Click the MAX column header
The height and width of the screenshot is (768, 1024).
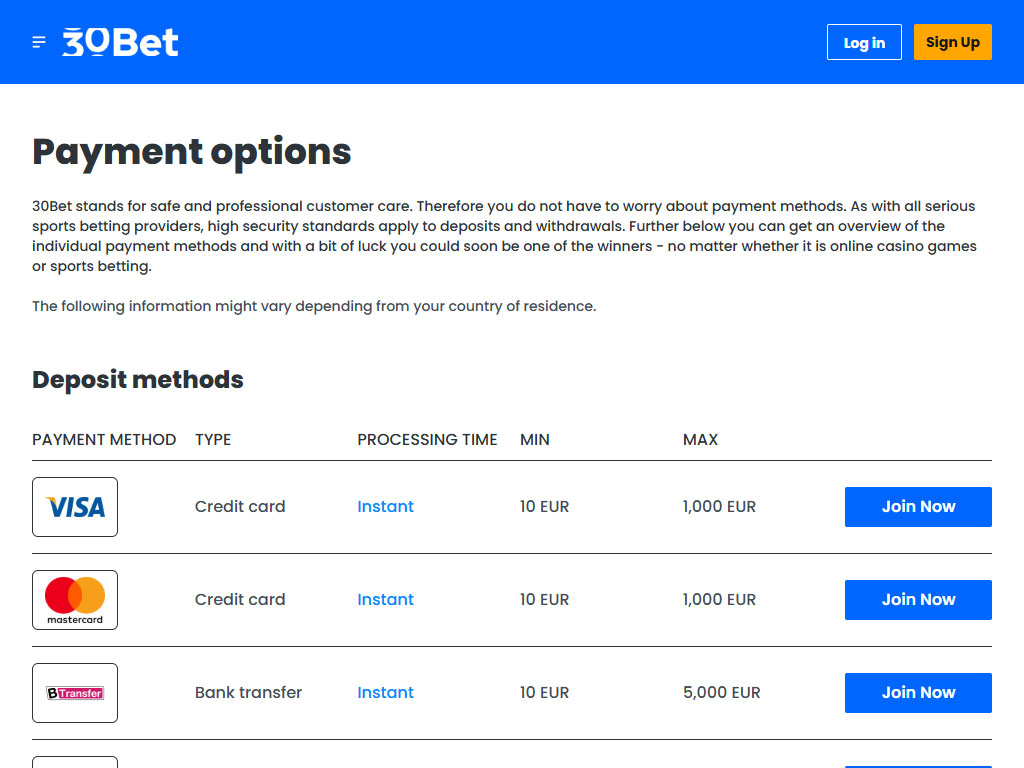700,440
